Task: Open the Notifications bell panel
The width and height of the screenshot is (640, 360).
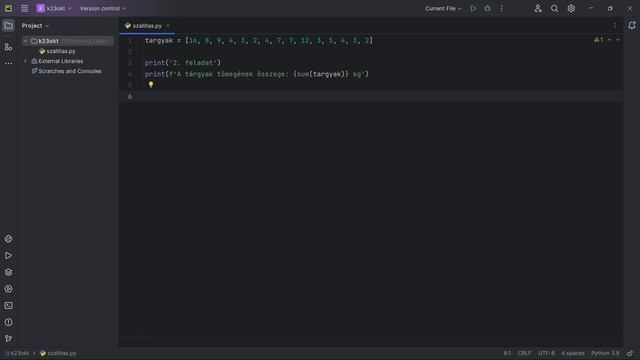Action: (x=631, y=25)
